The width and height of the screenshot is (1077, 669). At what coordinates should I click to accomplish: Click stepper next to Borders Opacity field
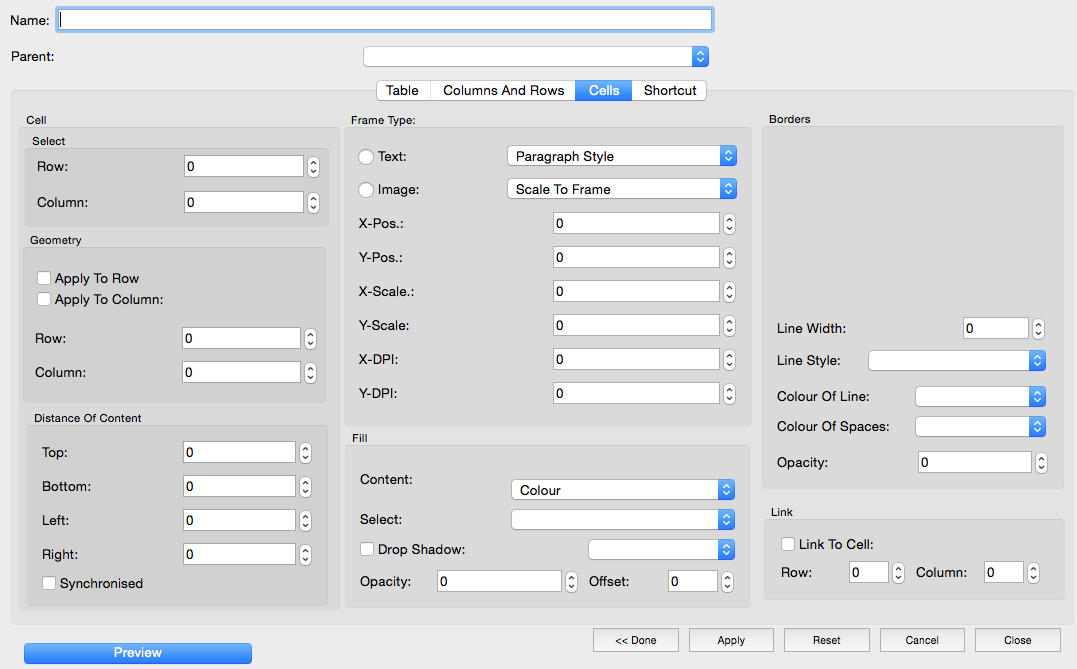(1040, 463)
